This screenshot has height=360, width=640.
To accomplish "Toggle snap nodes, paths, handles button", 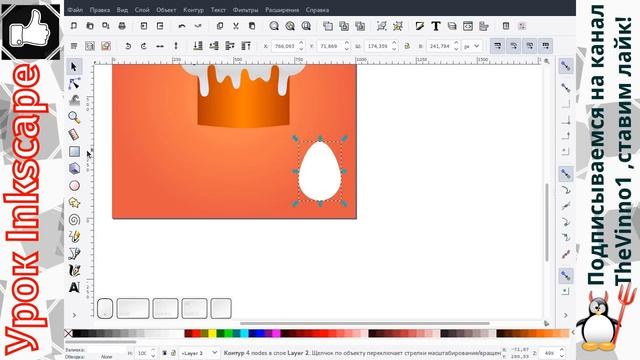I will 566,174.
